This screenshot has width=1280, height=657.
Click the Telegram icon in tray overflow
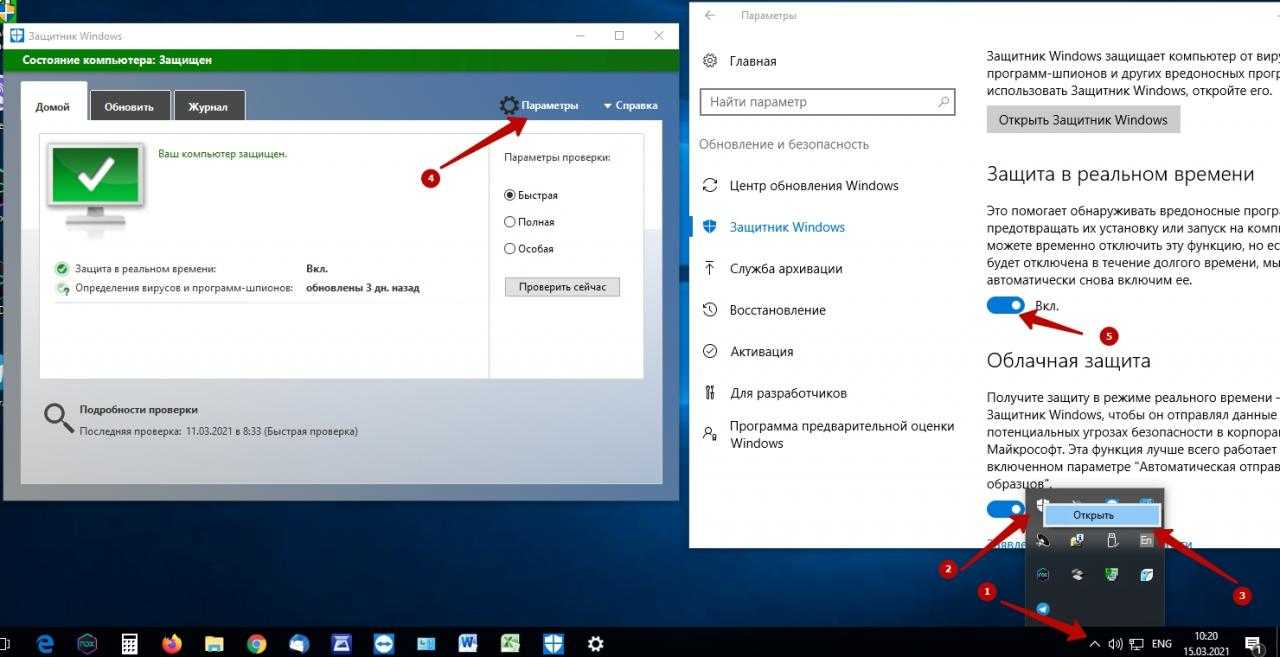[x=1043, y=609]
